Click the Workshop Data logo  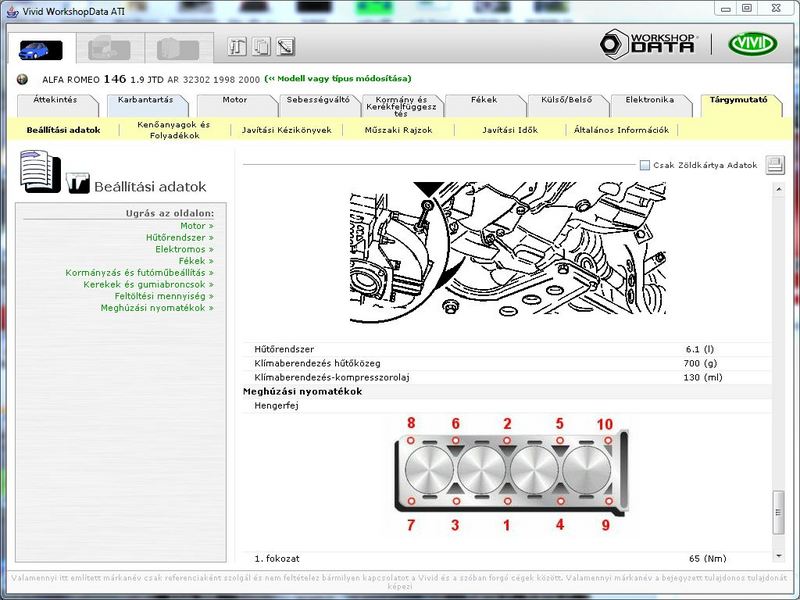647,44
